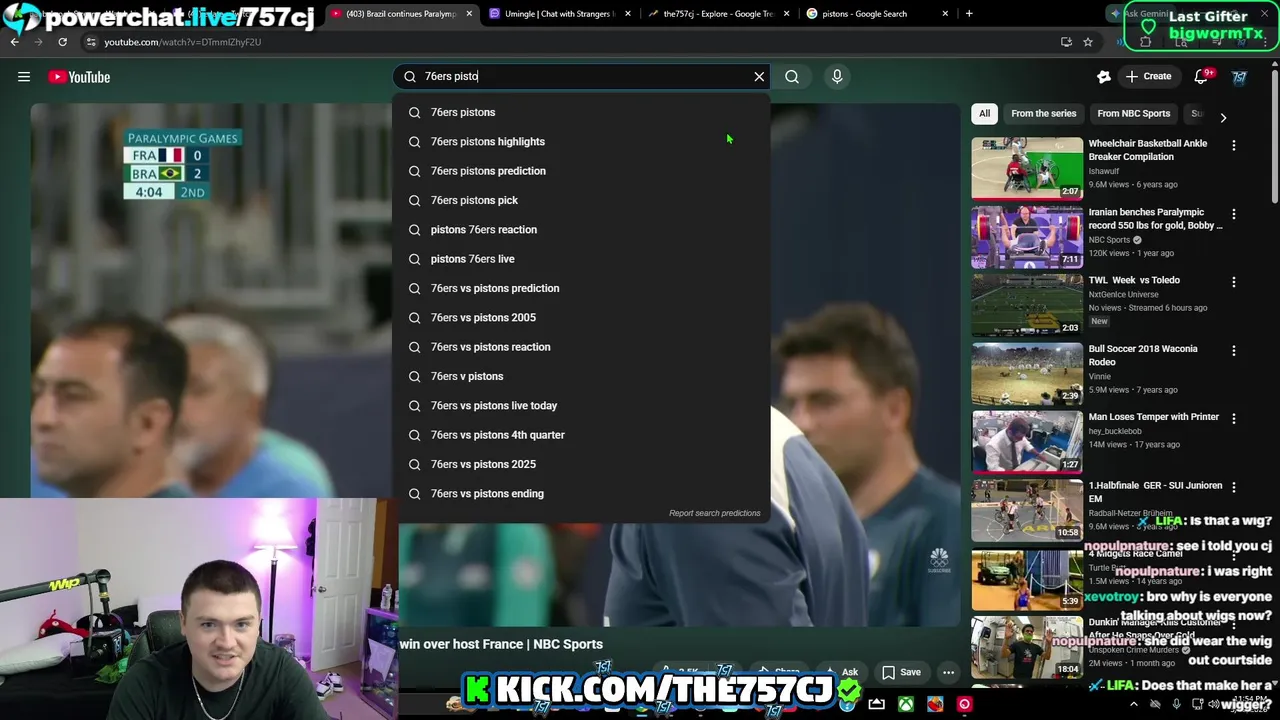Open the Xbox icon in the taskbar
Viewport: 1280px width, 720px height.
[905, 704]
